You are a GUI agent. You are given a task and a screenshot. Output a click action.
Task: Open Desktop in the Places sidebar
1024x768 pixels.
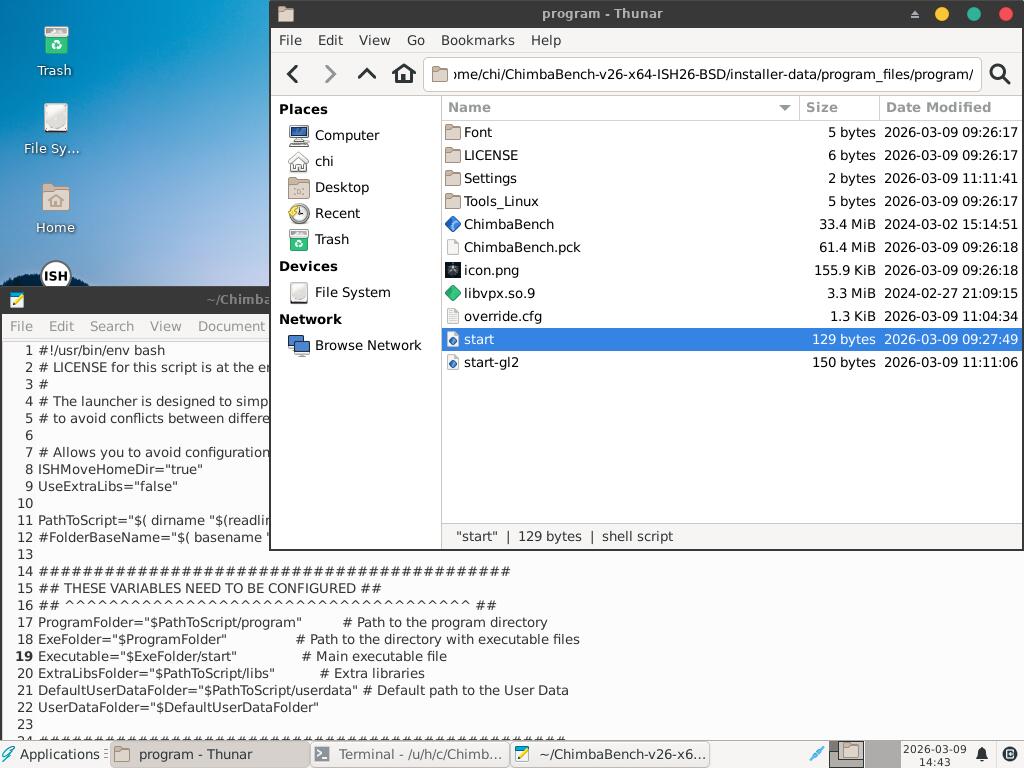click(x=328, y=187)
